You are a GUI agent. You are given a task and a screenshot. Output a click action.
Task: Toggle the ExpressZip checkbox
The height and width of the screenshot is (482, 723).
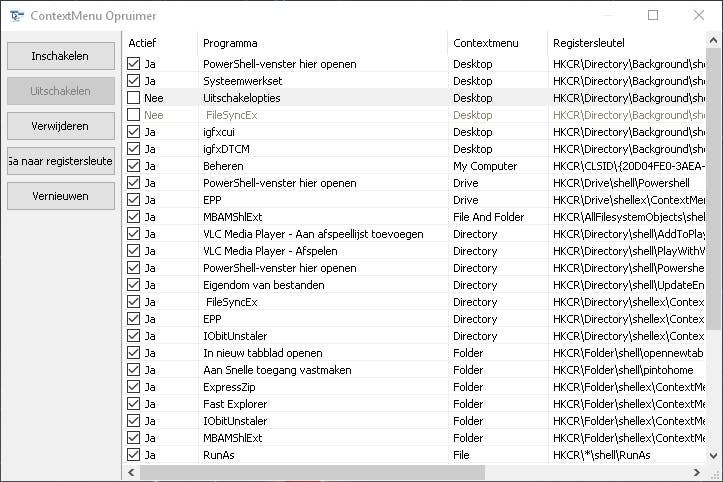pos(134,387)
